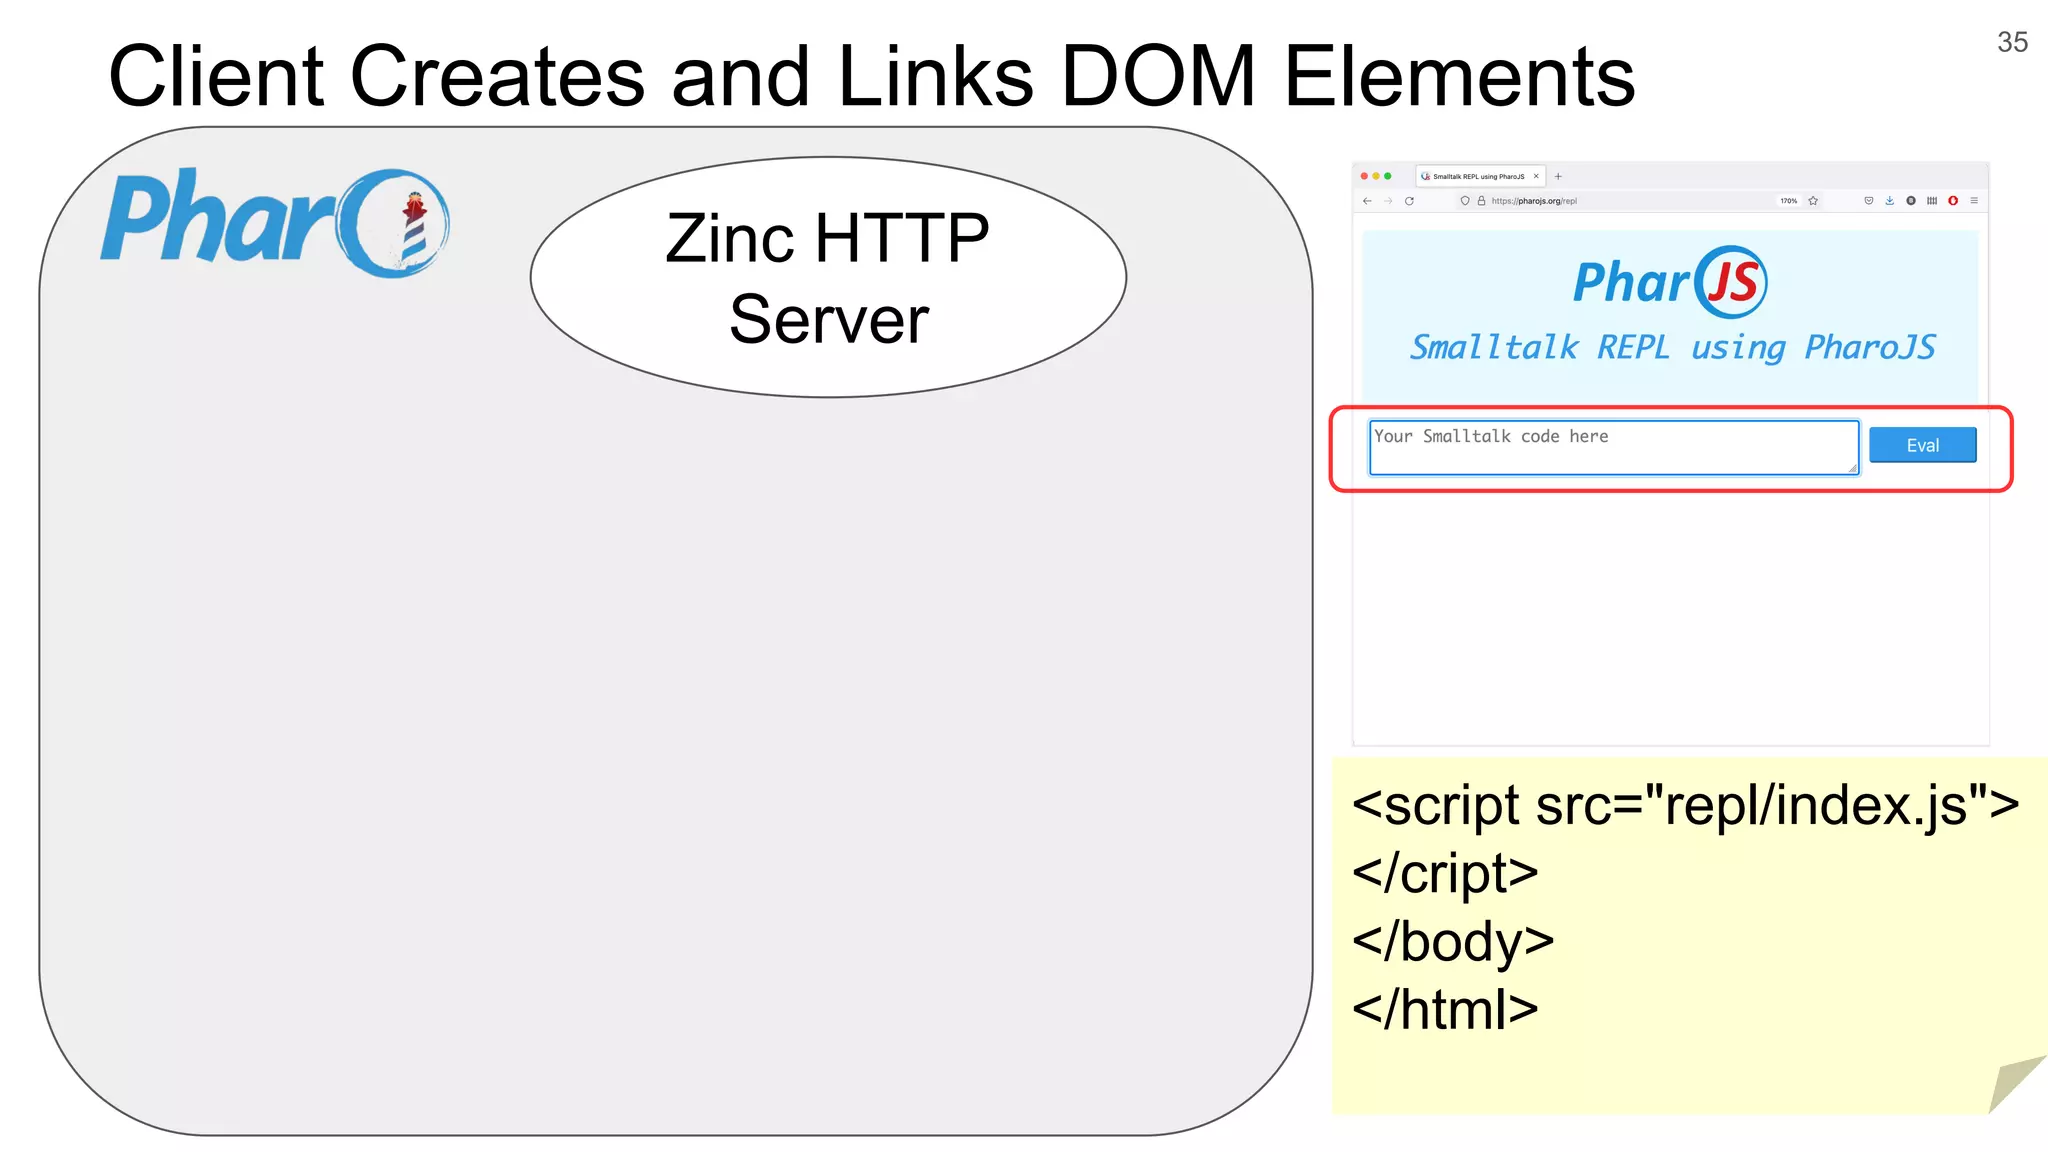Viewport: 2048px width, 1152px height.
Task: Open the hamburger application menu
Action: click(1974, 201)
